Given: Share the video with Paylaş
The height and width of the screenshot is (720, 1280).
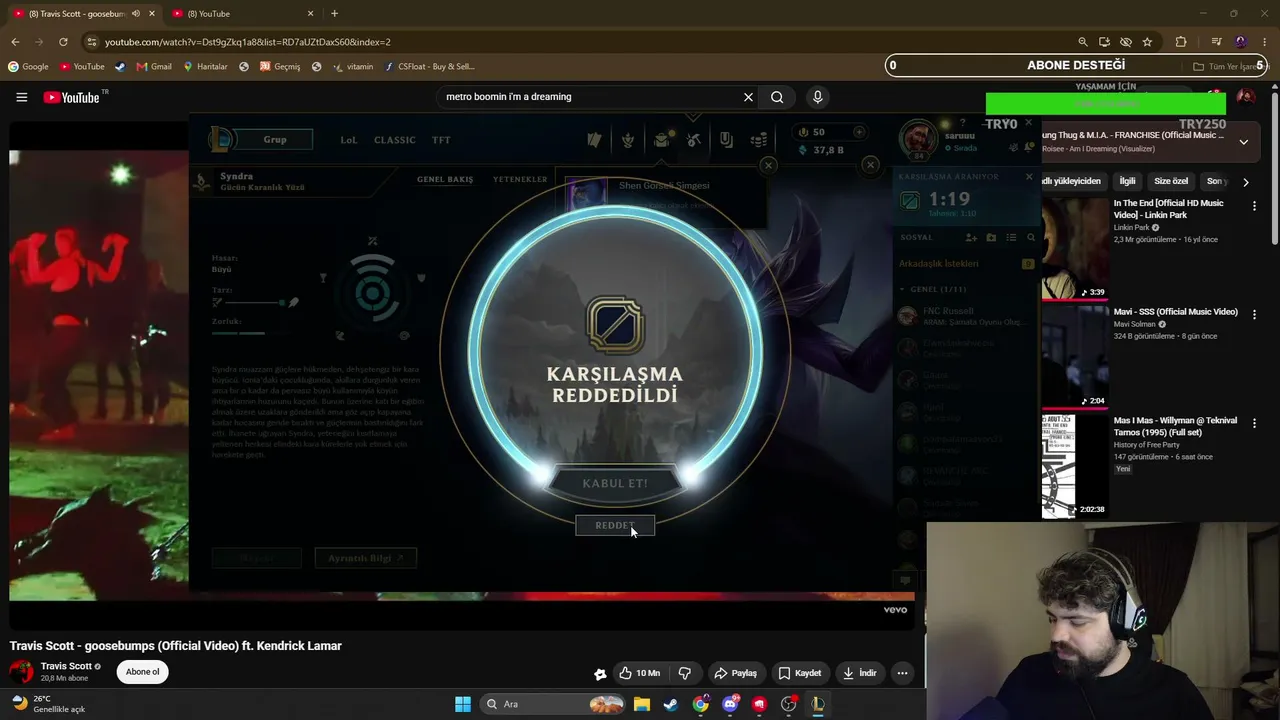Looking at the screenshot, I should point(735,673).
